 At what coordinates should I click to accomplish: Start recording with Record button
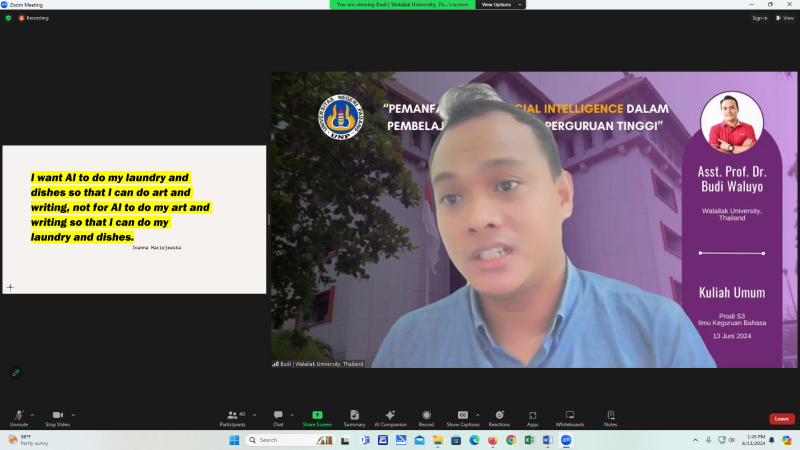click(x=426, y=418)
